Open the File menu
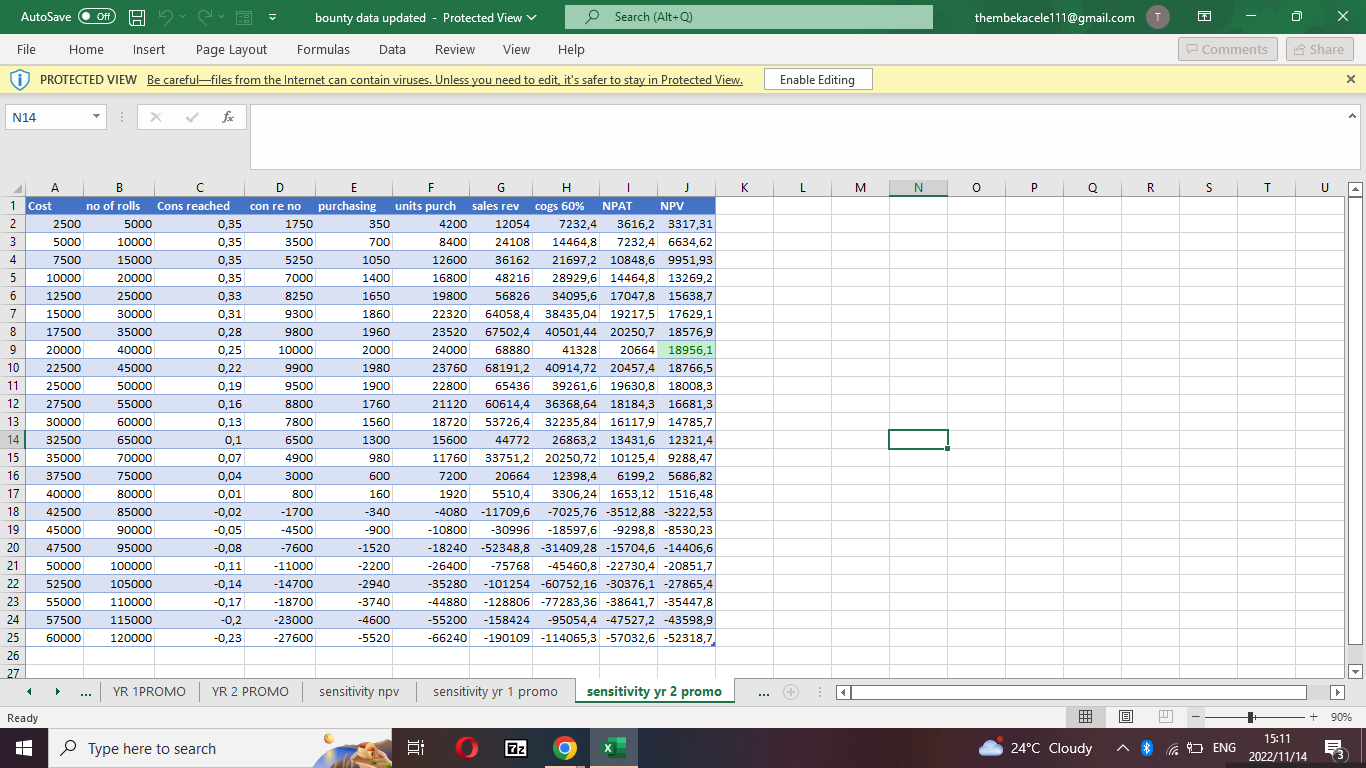 [26, 49]
